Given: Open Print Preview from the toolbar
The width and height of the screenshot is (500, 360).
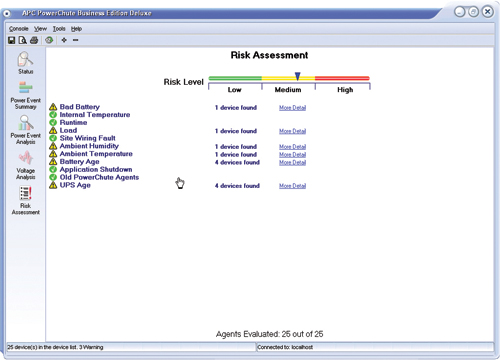Looking at the screenshot, I should (23, 40).
